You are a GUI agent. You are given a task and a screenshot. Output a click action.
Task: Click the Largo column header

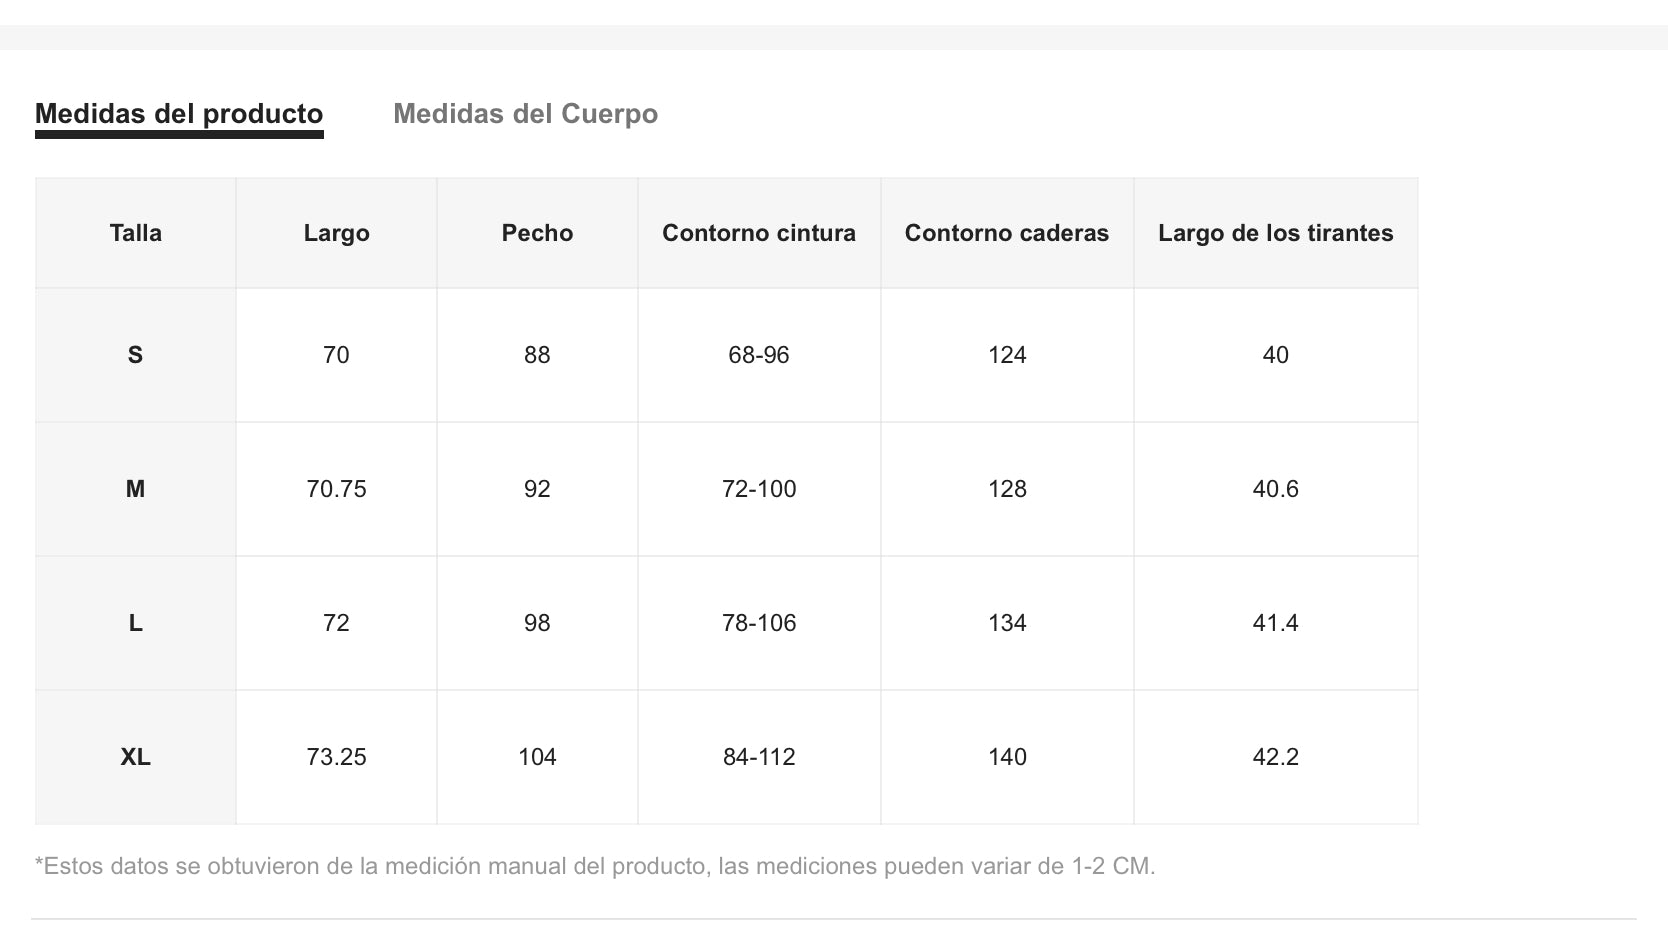click(x=336, y=233)
